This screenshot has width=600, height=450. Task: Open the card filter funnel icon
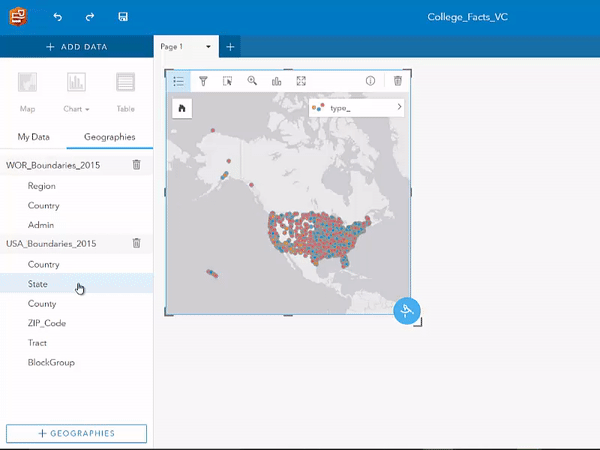203,81
